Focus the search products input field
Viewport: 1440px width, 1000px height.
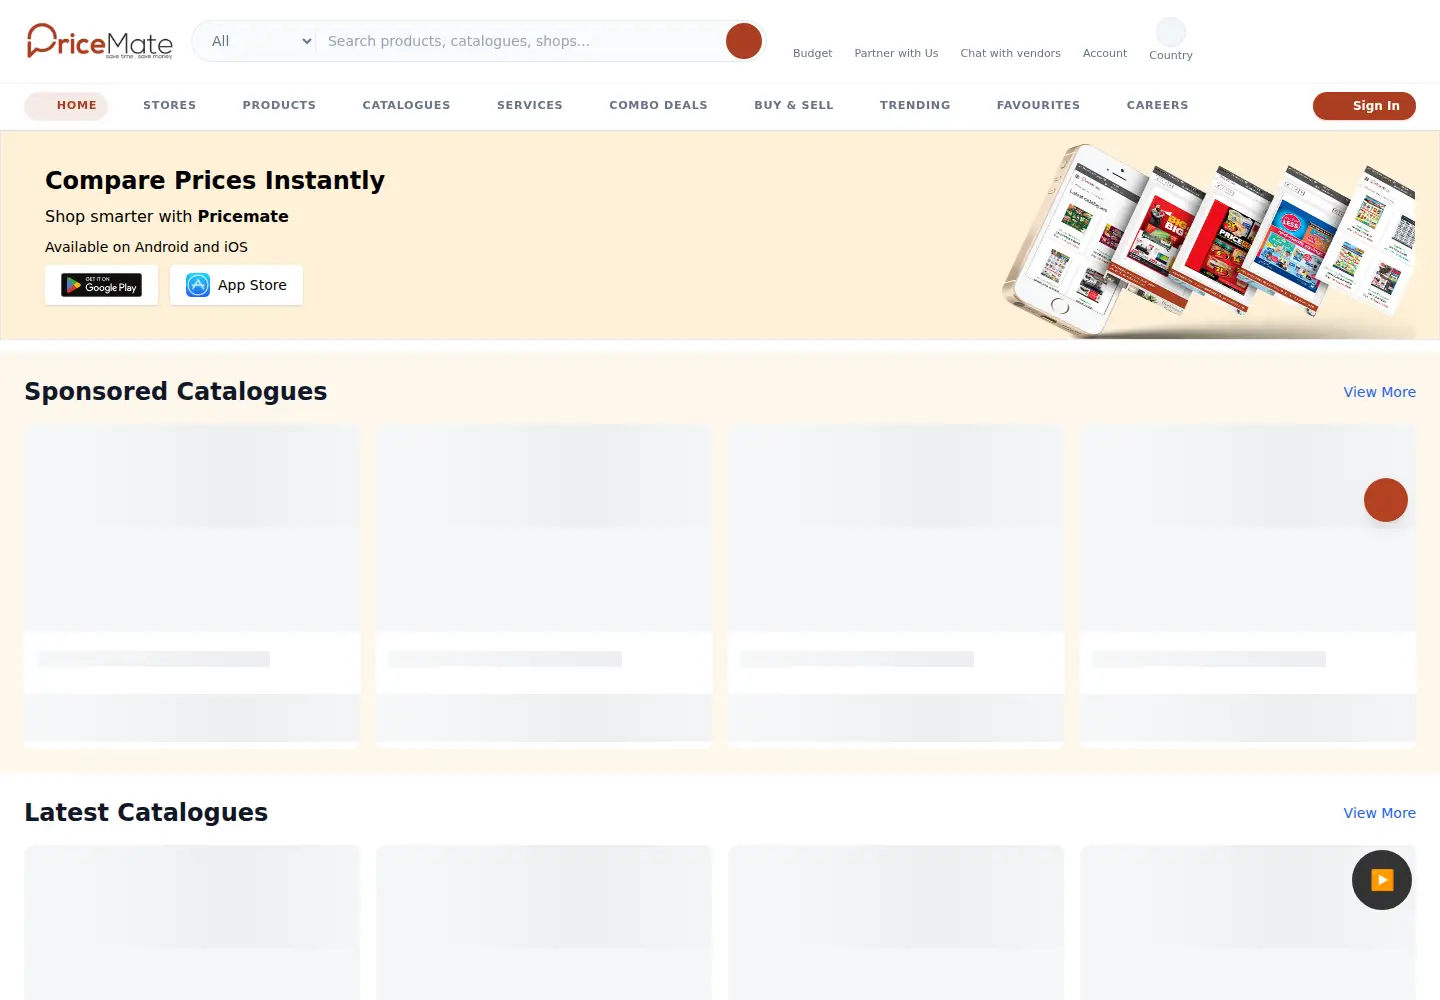pyautogui.click(x=520, y=41)
